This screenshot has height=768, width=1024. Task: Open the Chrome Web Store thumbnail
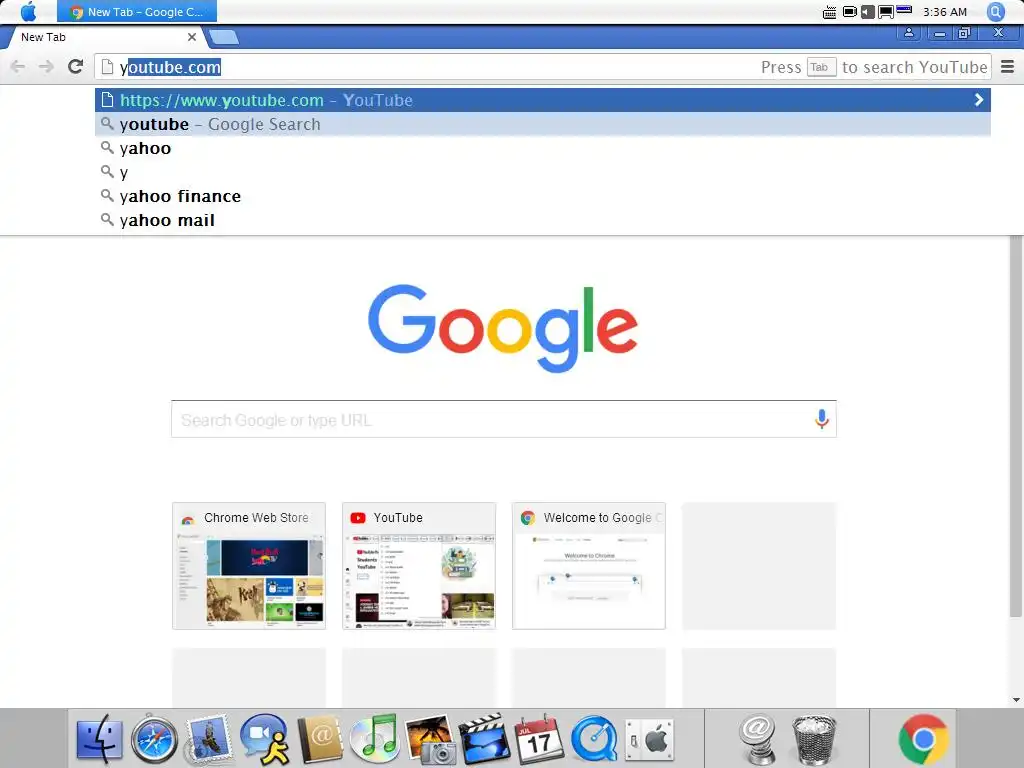pyautogui.click(x=249, y=566)
